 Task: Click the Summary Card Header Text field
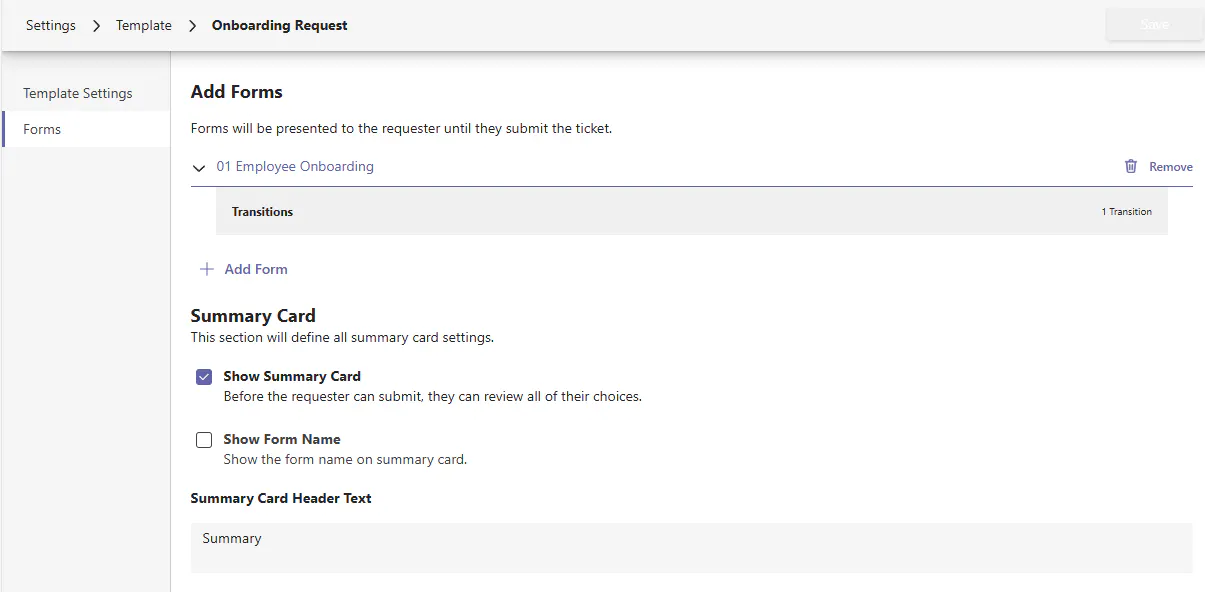coord(691,547)
